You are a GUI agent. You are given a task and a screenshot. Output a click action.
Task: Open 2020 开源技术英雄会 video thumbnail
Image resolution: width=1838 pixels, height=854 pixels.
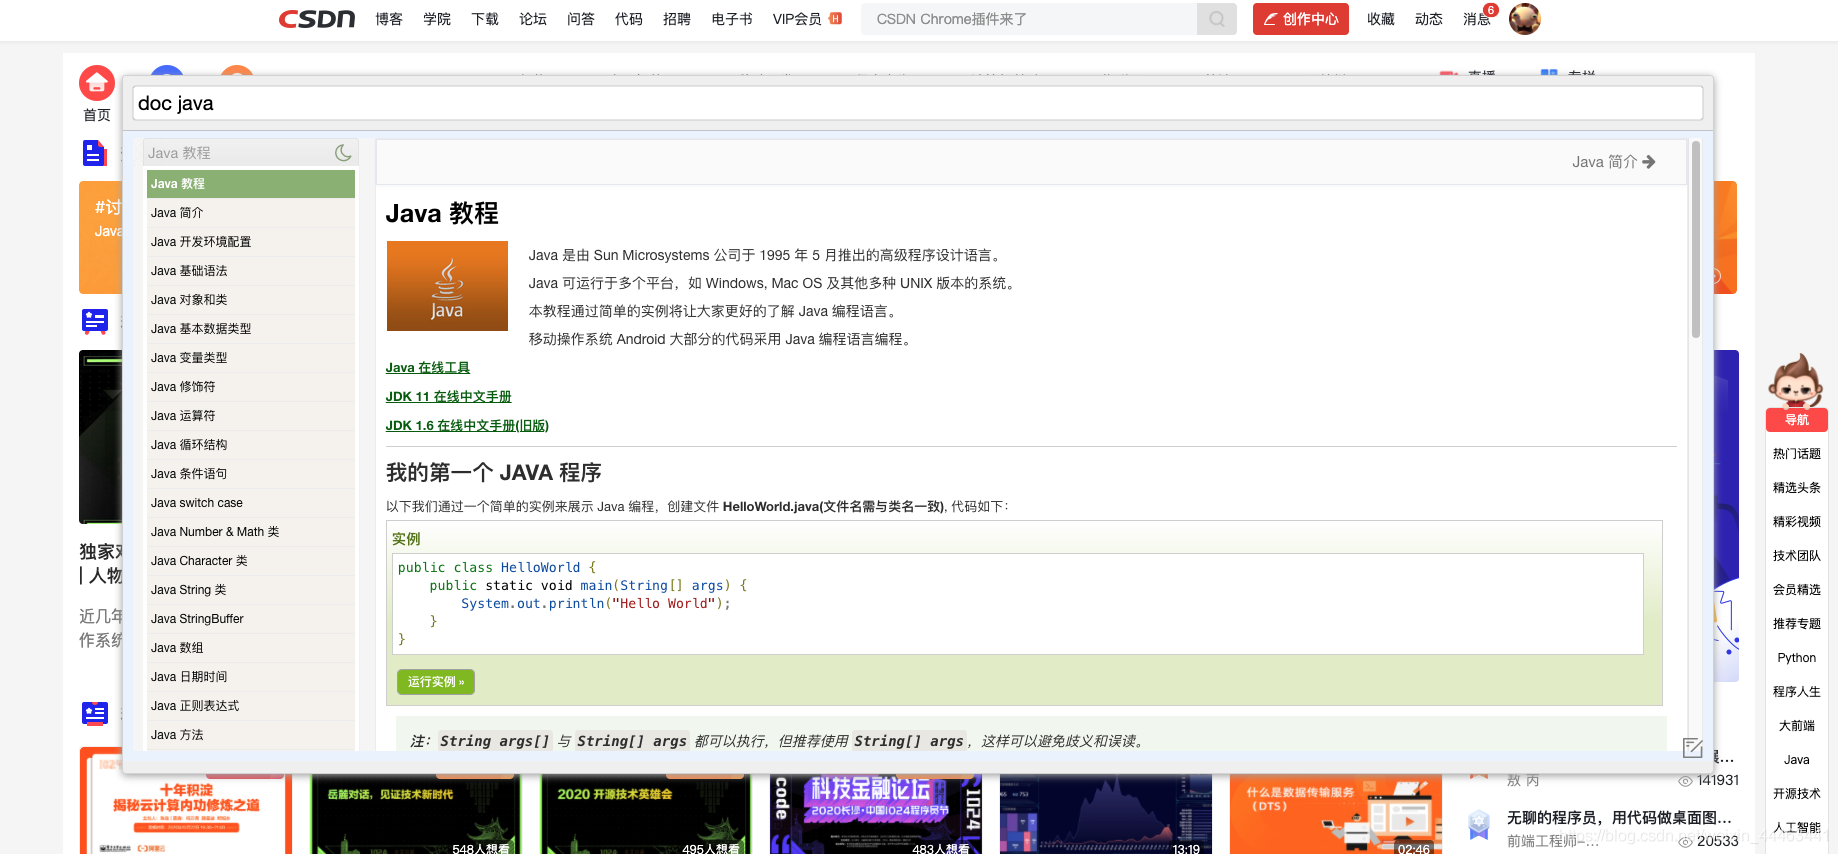point(646,814)
